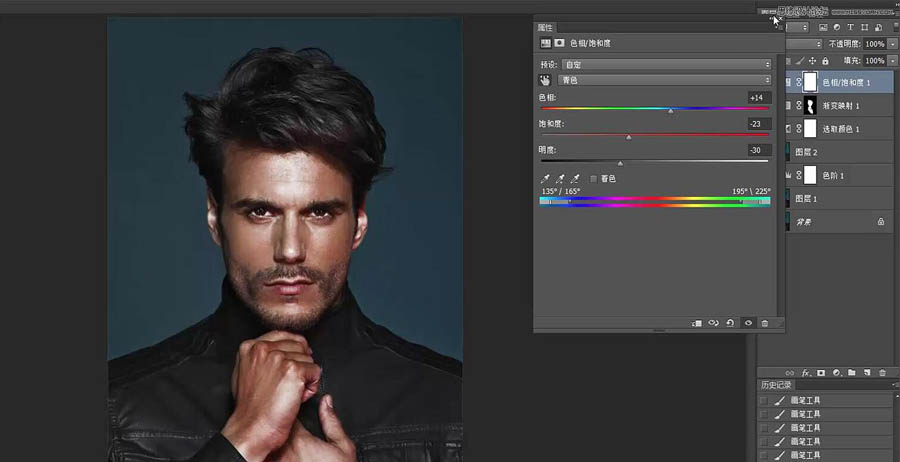Click the 明度 lightness slider handle
This screenshot has height=462, width=900.
tap(620, 164)
